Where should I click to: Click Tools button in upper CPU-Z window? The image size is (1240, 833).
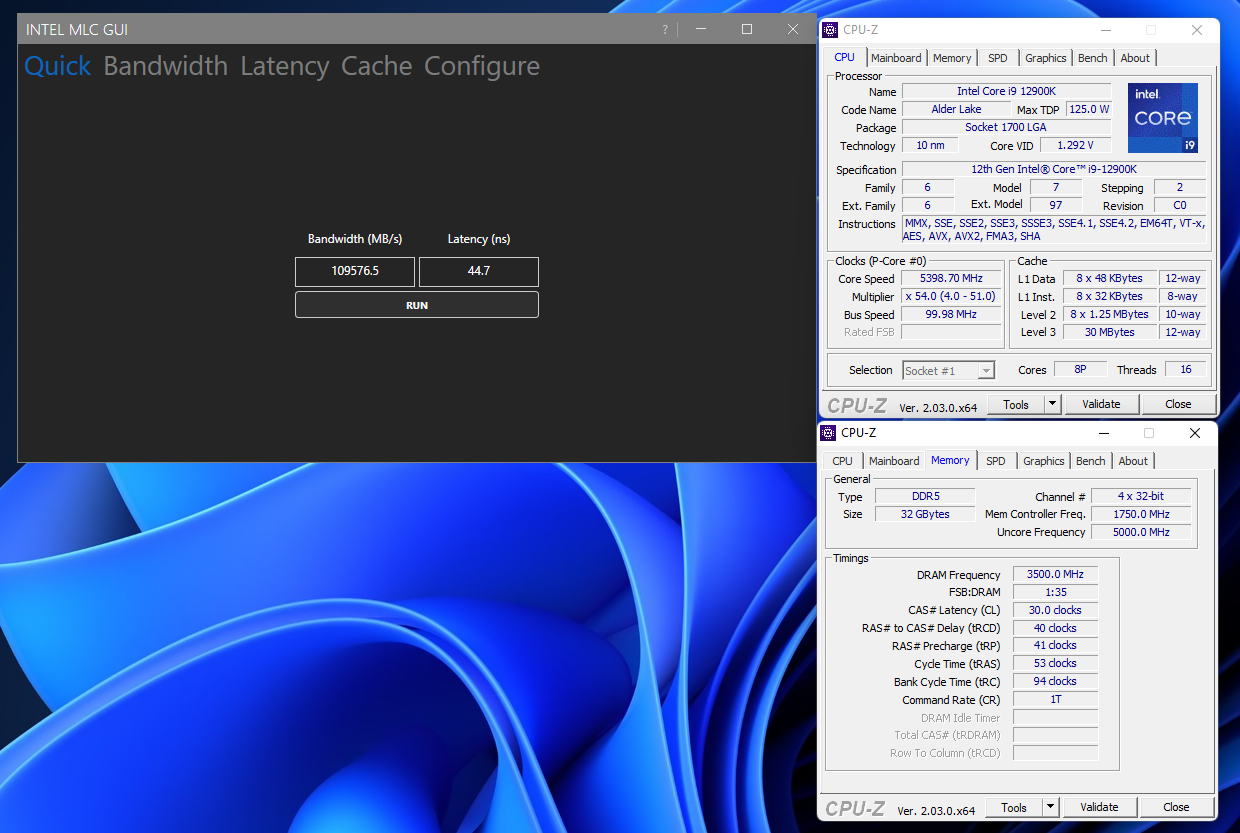pos(1016,405)
